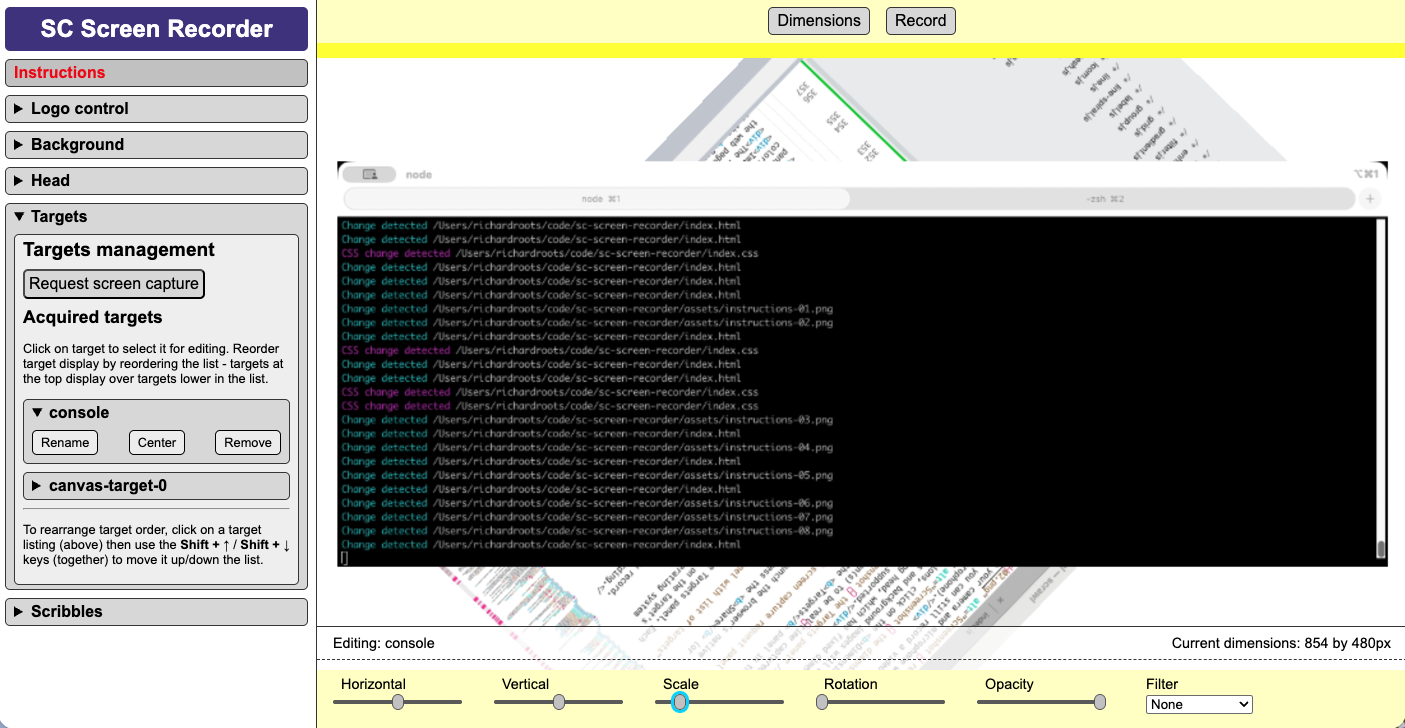Image resolution: width=1405 pixels, height=728 pixels.
Task: Open the Dimensions control
Action: (x=818, y=20)
